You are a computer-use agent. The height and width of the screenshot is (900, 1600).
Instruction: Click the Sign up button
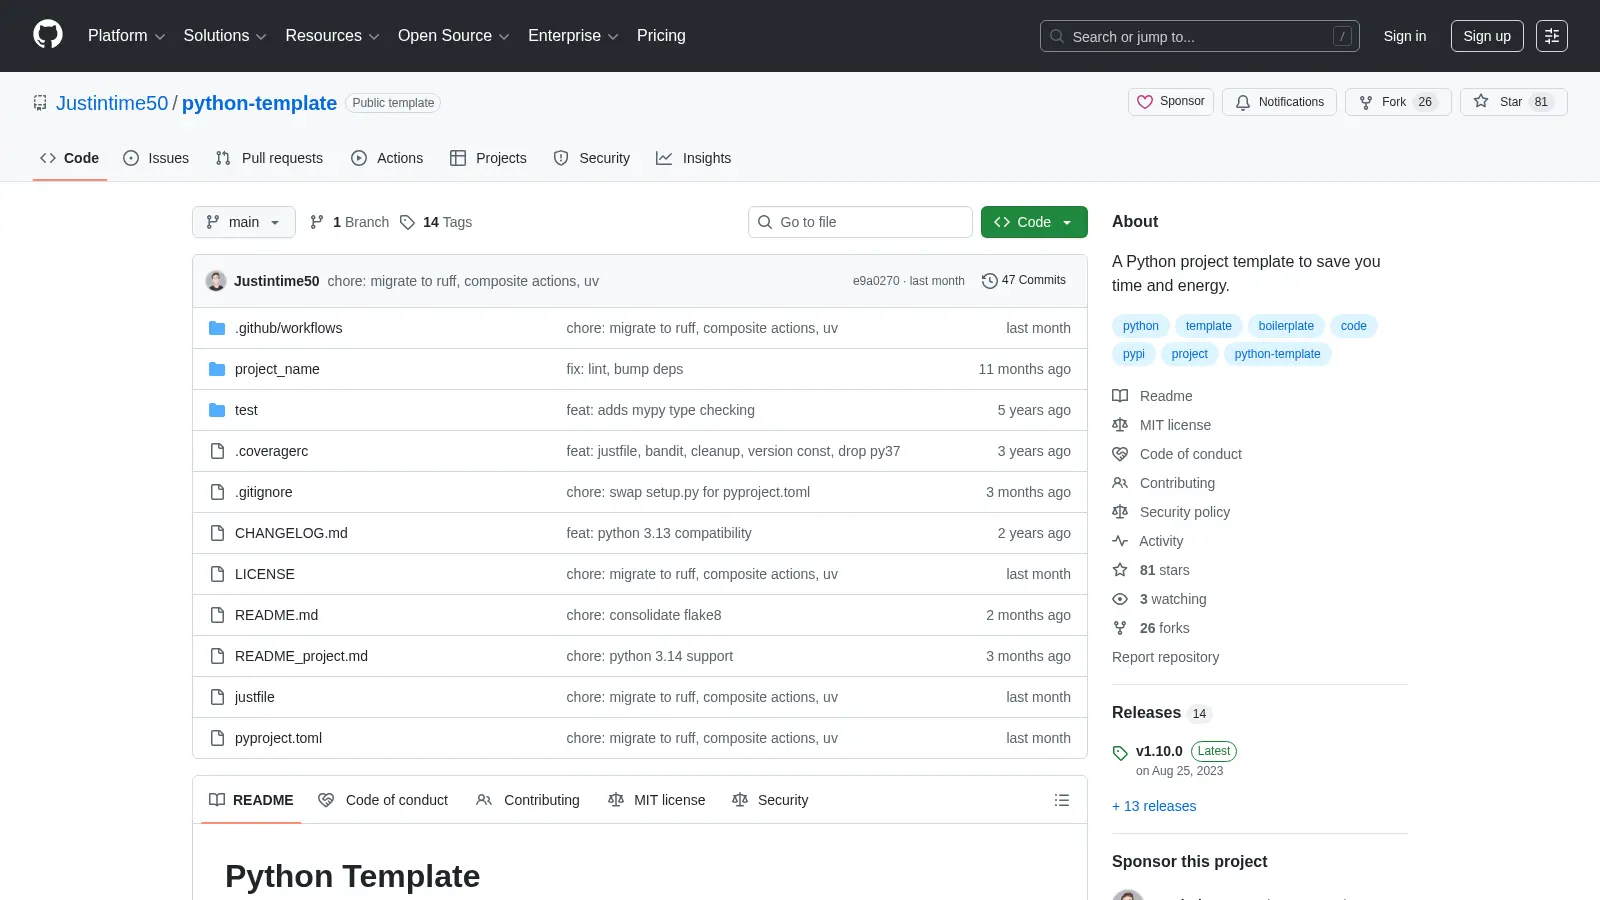(1487, 36)
